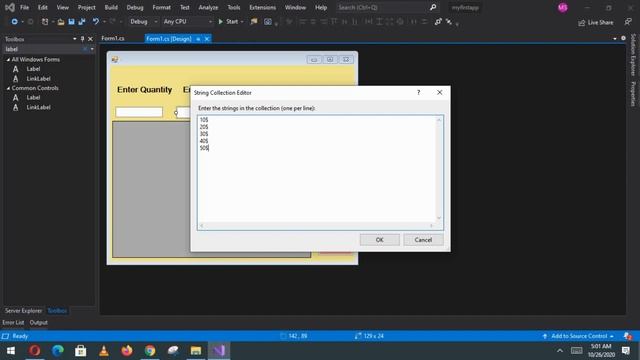Screen dimensions: 640x360
Task: Click the Live Share button
Action: coord(596,22)
